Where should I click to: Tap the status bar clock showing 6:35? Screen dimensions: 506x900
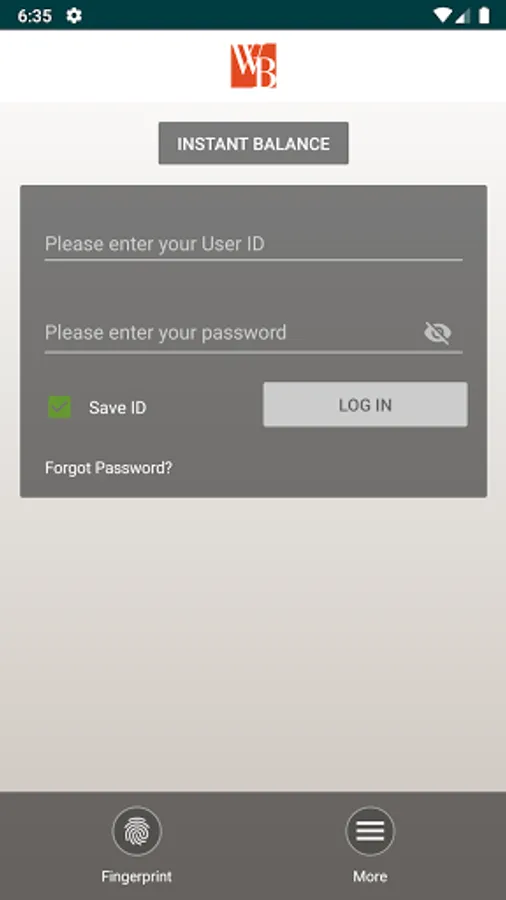click(34, 16)
